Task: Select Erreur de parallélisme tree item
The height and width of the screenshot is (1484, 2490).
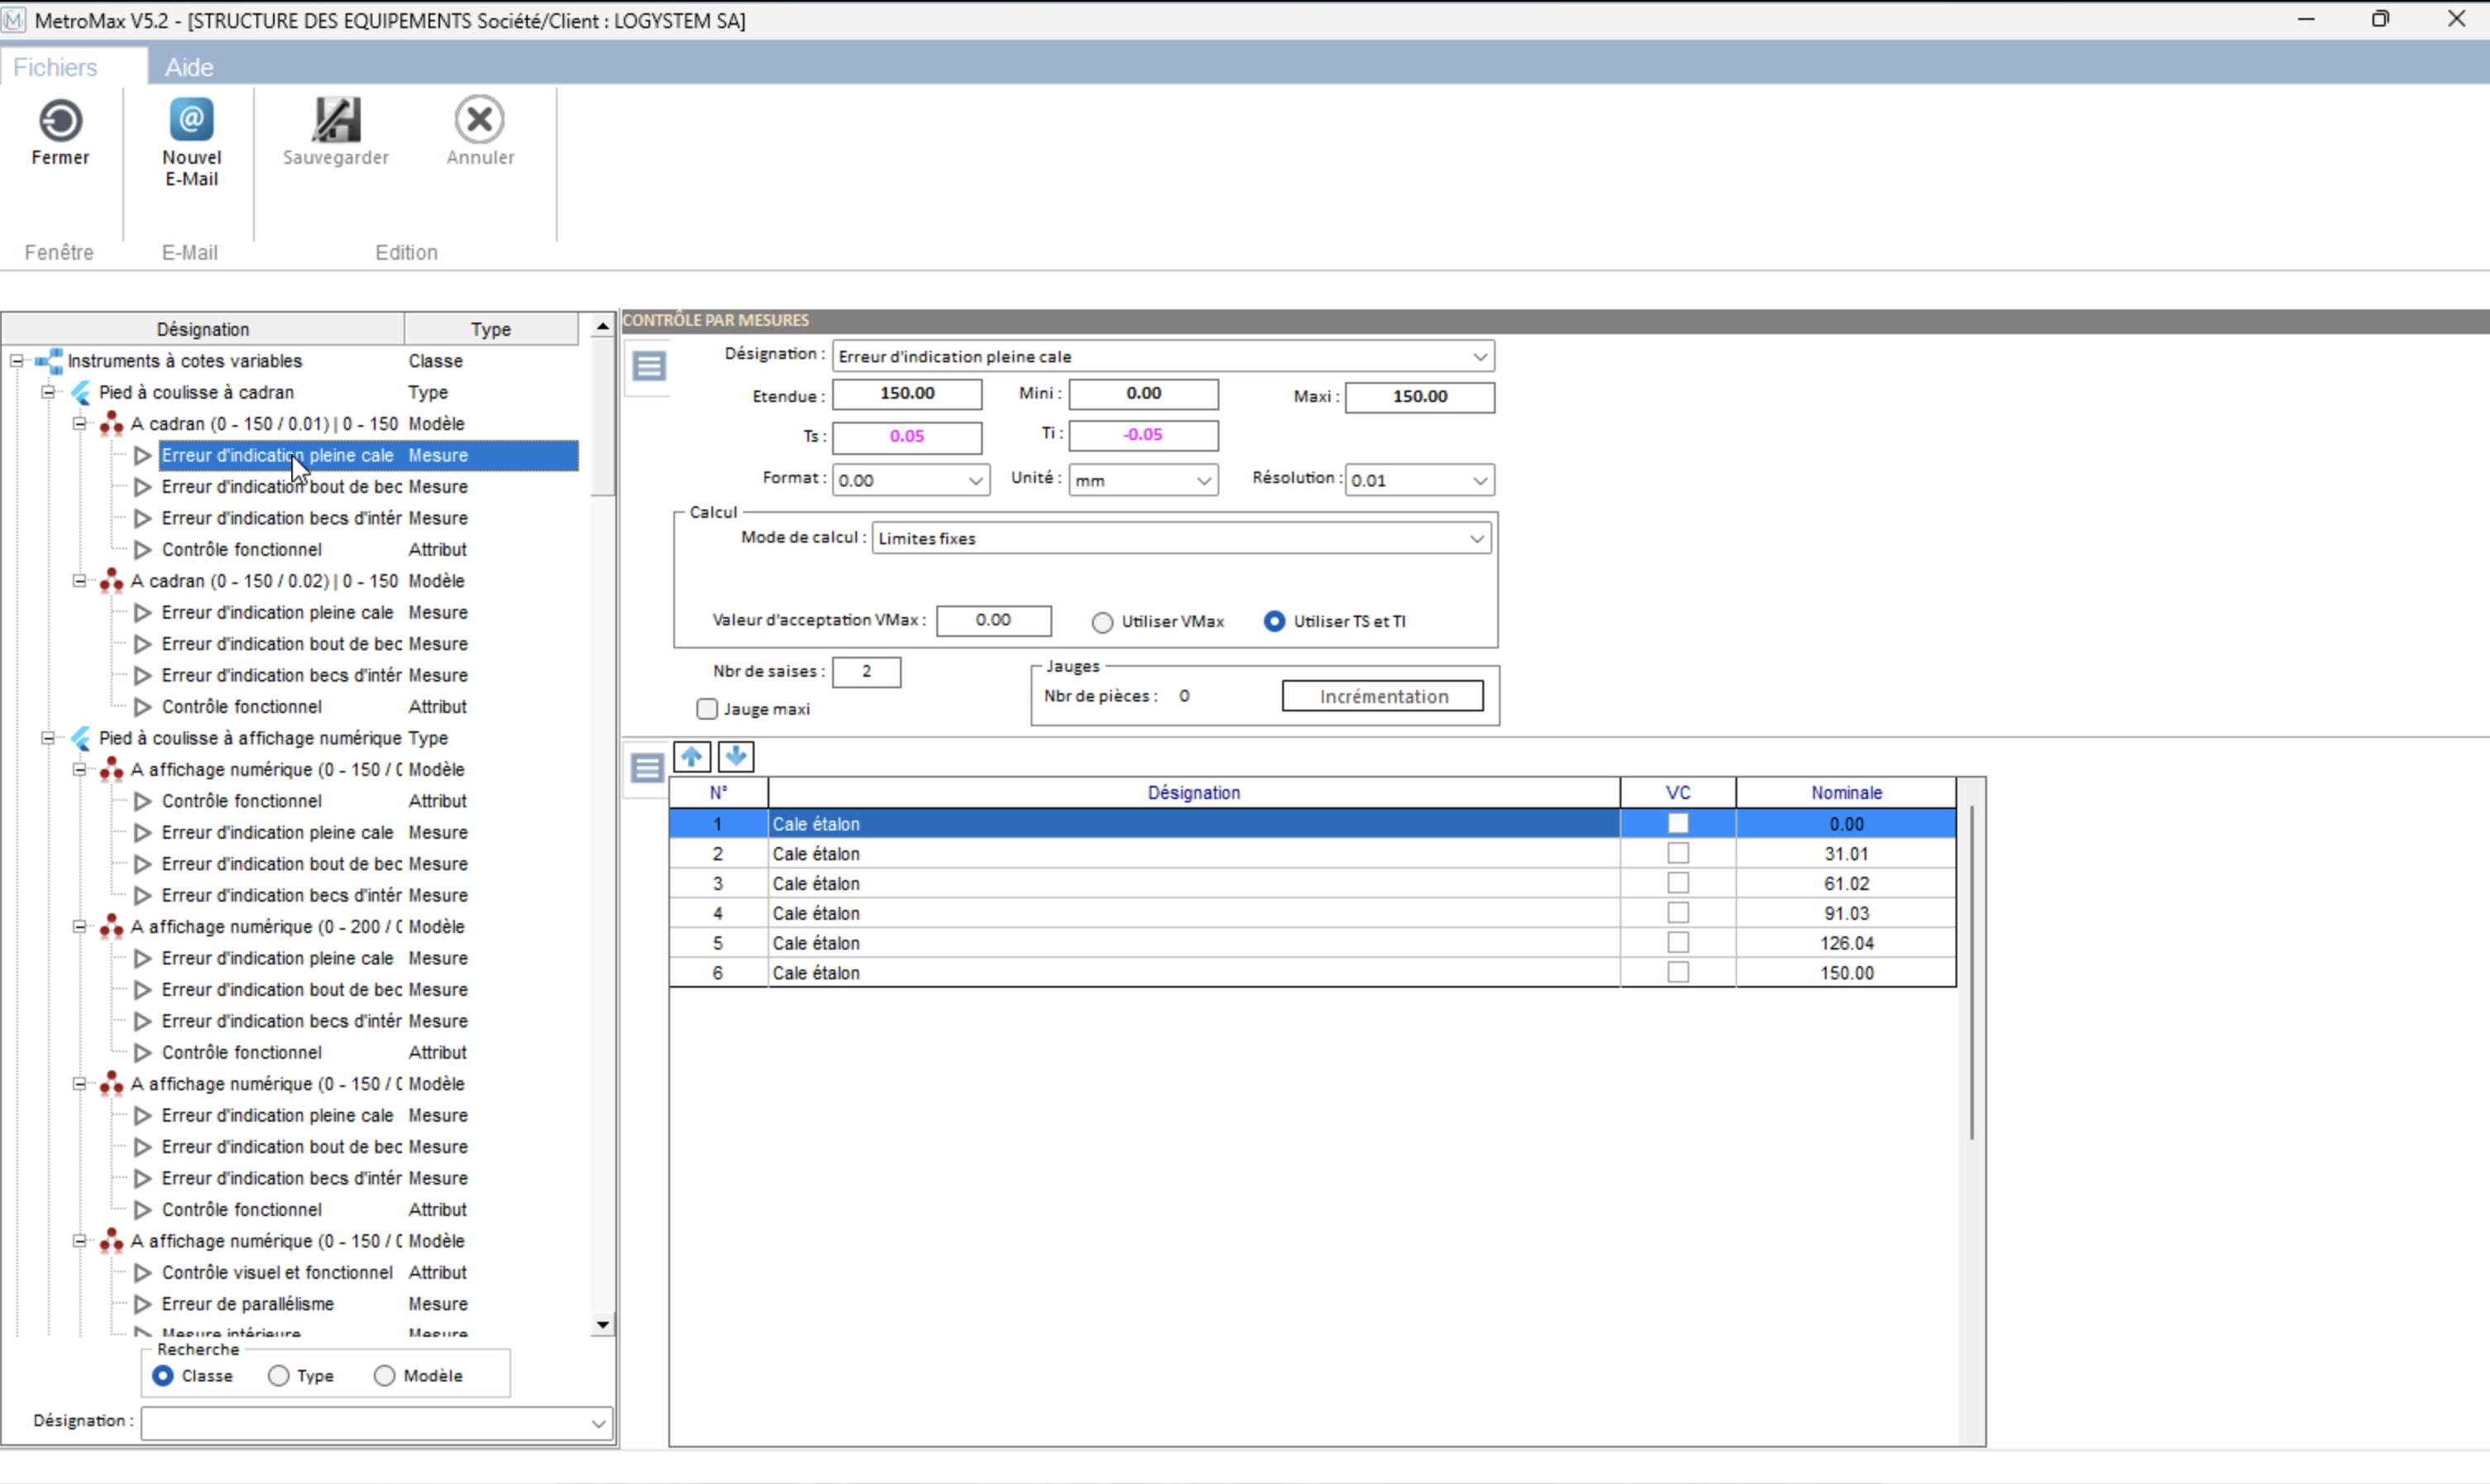Action: [248, 1304]
